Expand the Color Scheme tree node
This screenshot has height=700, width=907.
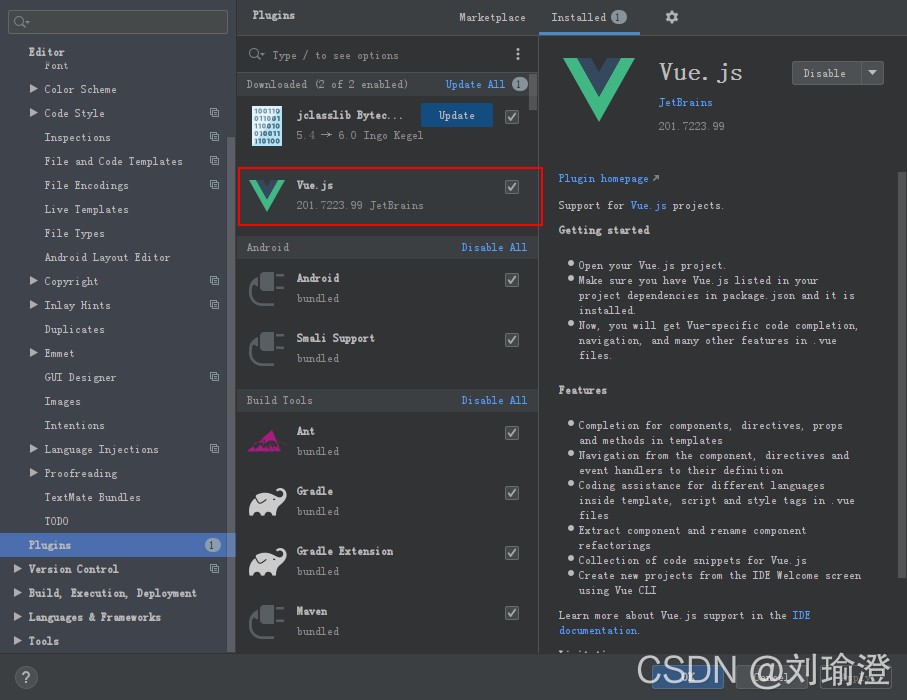pyautogui.click(x=34, y=89)
